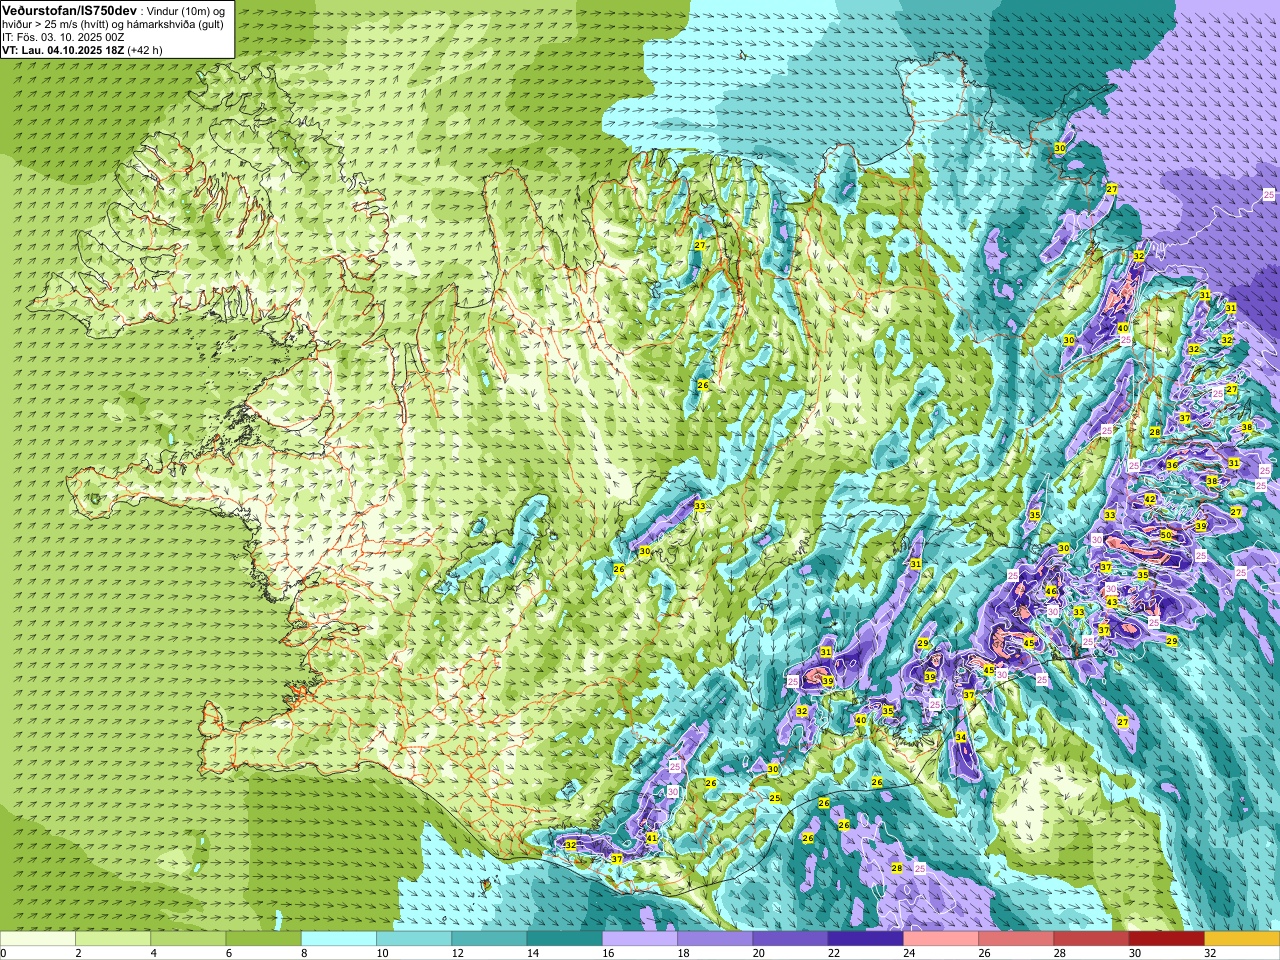
Task: Click the legend scale tick label 4
Action: click(x=154, y=954)
